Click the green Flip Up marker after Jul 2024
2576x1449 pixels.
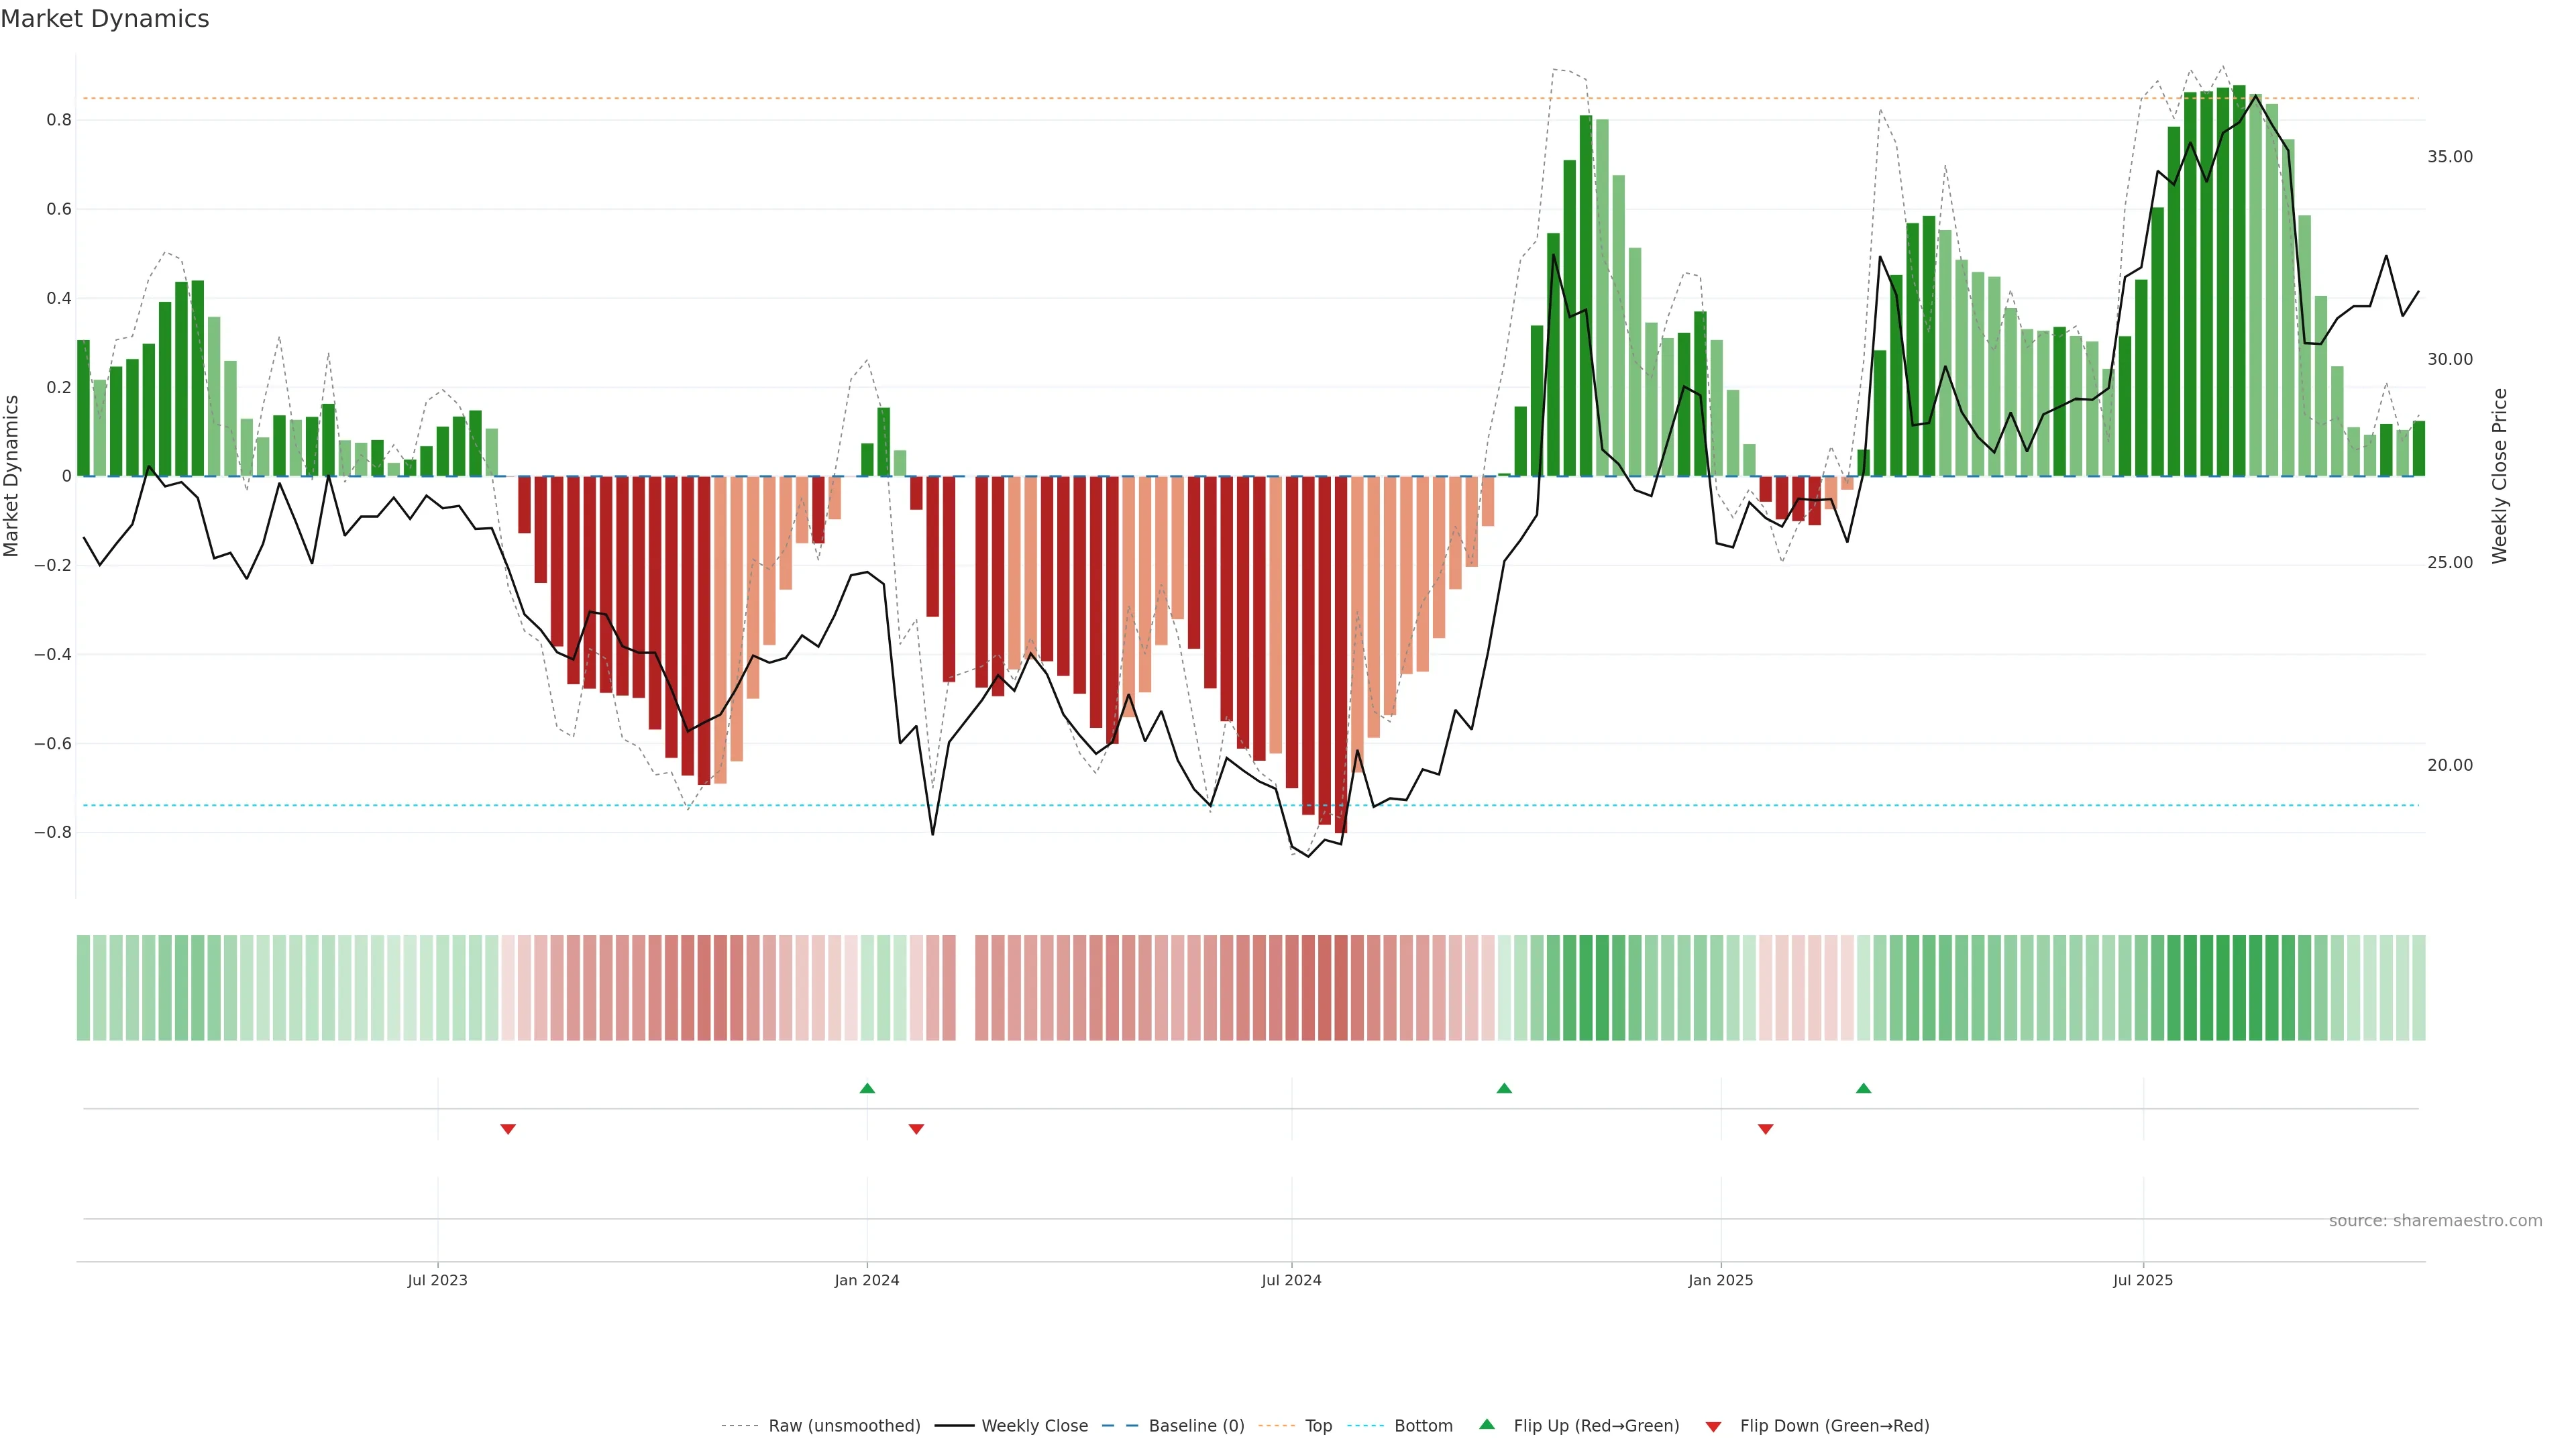[1504, 1088]
